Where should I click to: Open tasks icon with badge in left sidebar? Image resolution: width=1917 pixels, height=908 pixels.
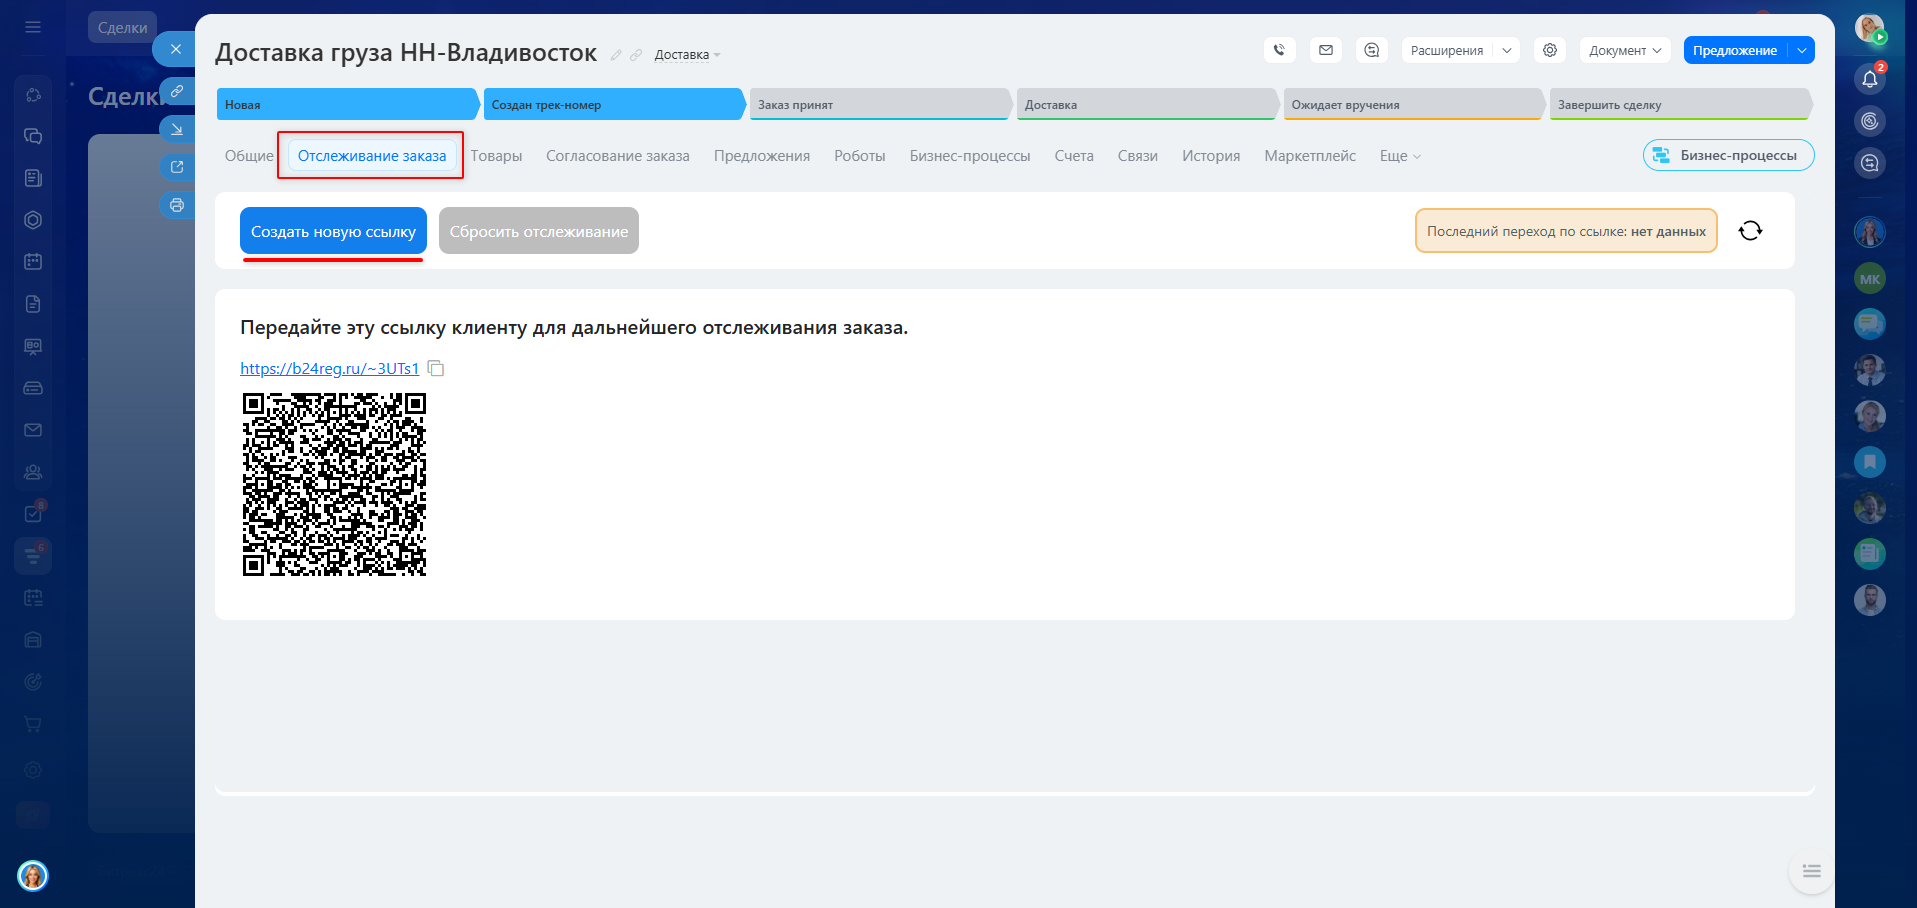click(x=33, y=514)
